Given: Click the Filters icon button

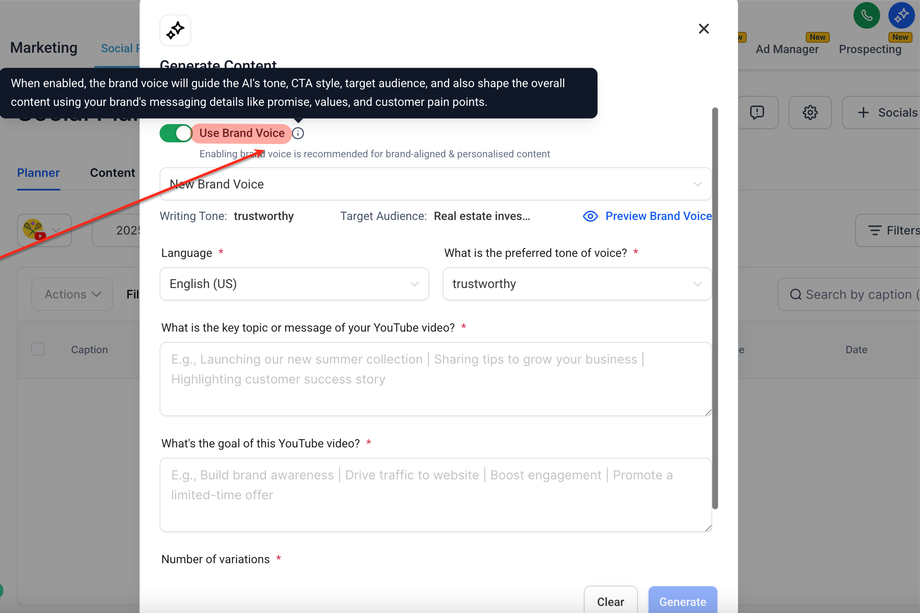Looking at the screenshot, I should coord(875,231).
